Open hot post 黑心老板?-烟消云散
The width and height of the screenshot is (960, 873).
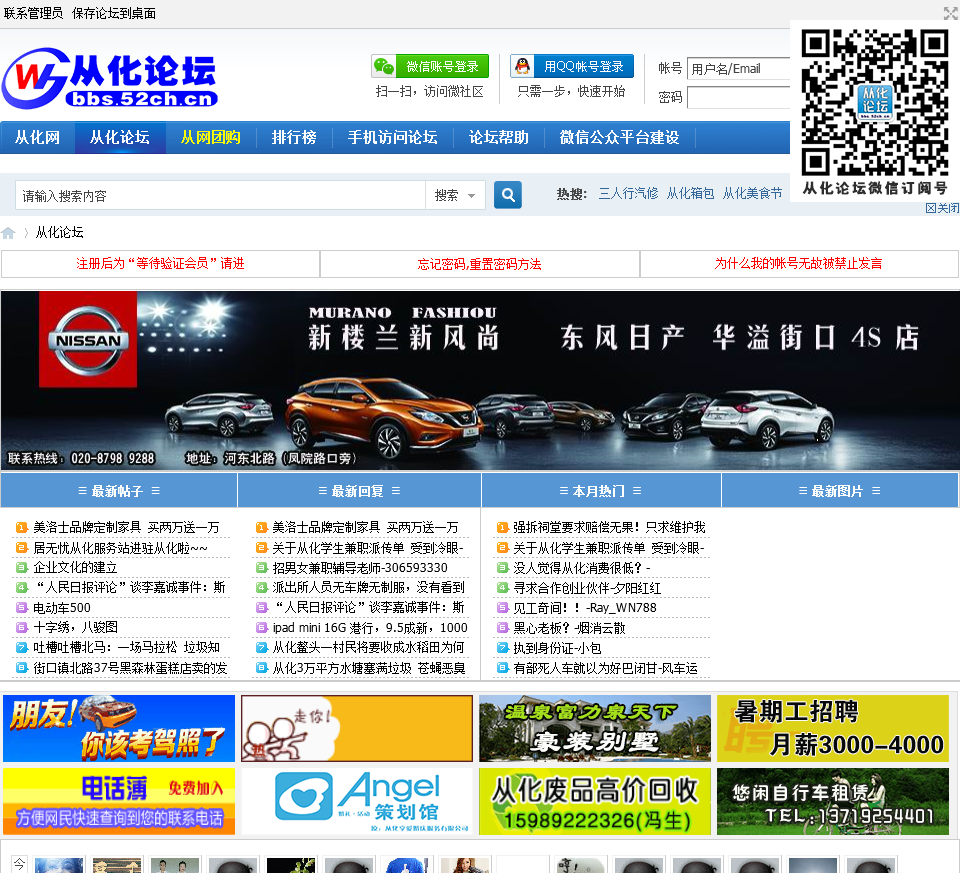(569, 628)
